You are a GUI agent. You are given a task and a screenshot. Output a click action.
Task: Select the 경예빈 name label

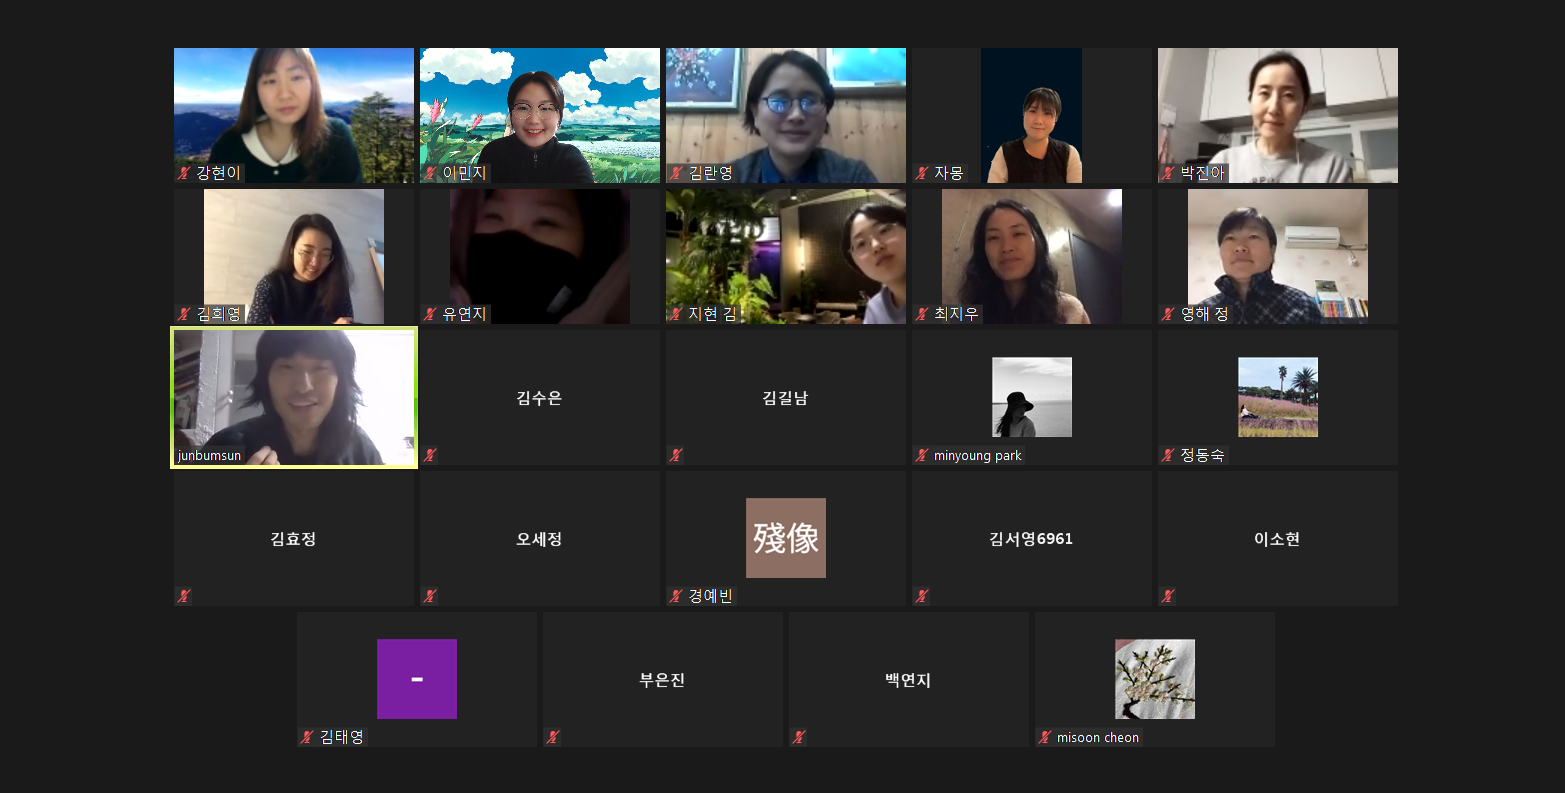711,596
